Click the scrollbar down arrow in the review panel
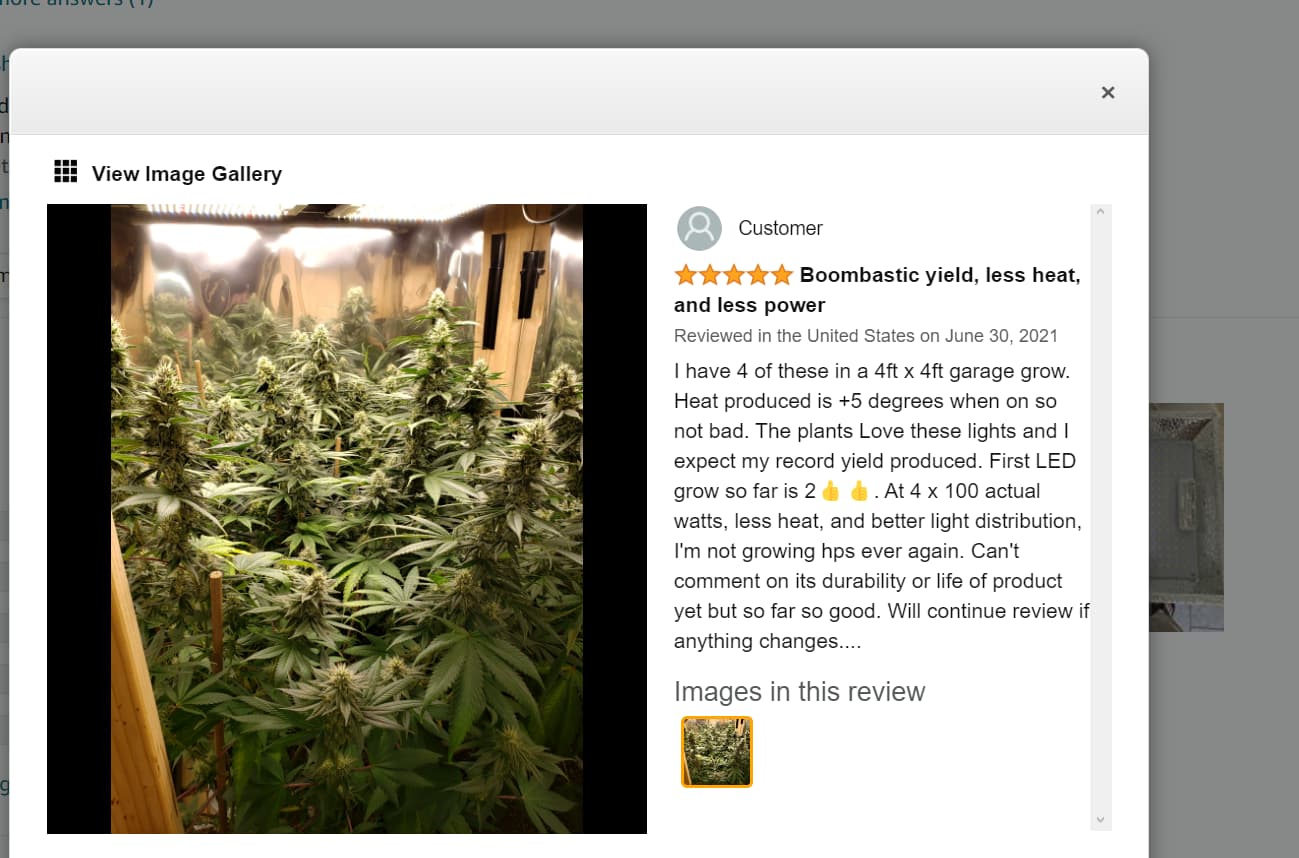The image size is (1299, 858). coord(1100,820)
